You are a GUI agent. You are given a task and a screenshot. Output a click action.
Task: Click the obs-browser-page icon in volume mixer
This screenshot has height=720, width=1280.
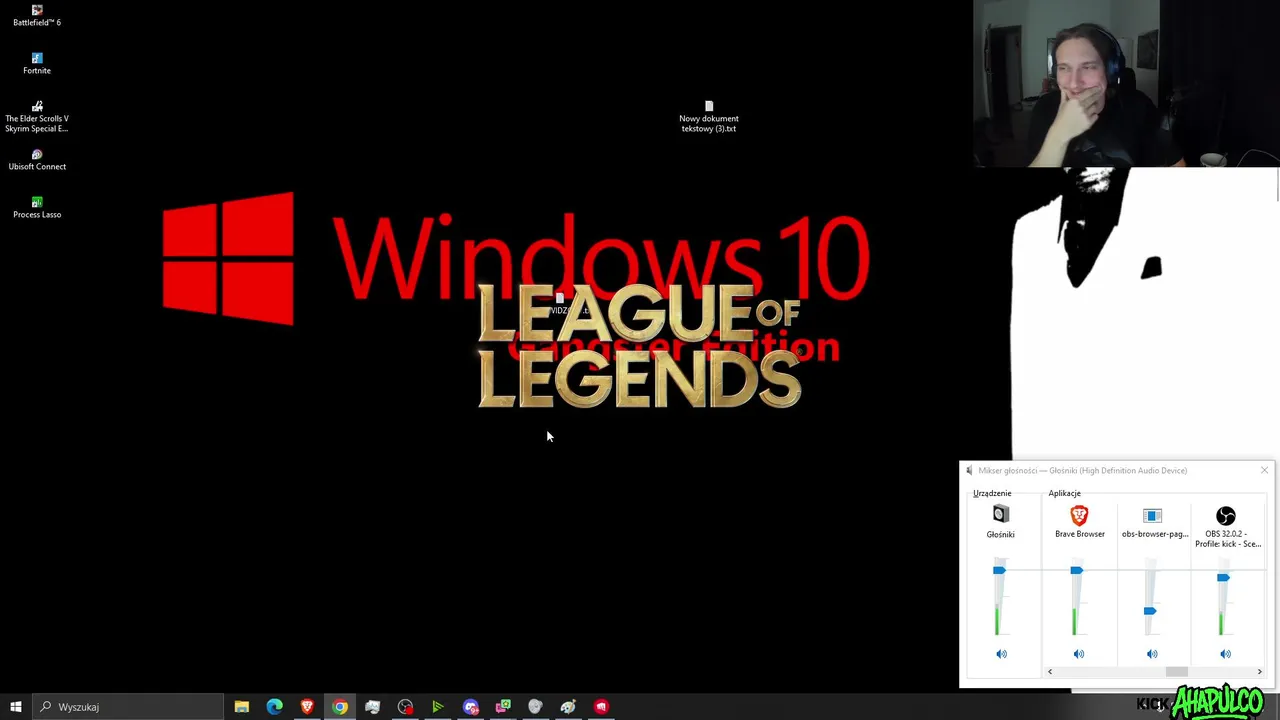pyautogui.click(x=1152, y=515)
